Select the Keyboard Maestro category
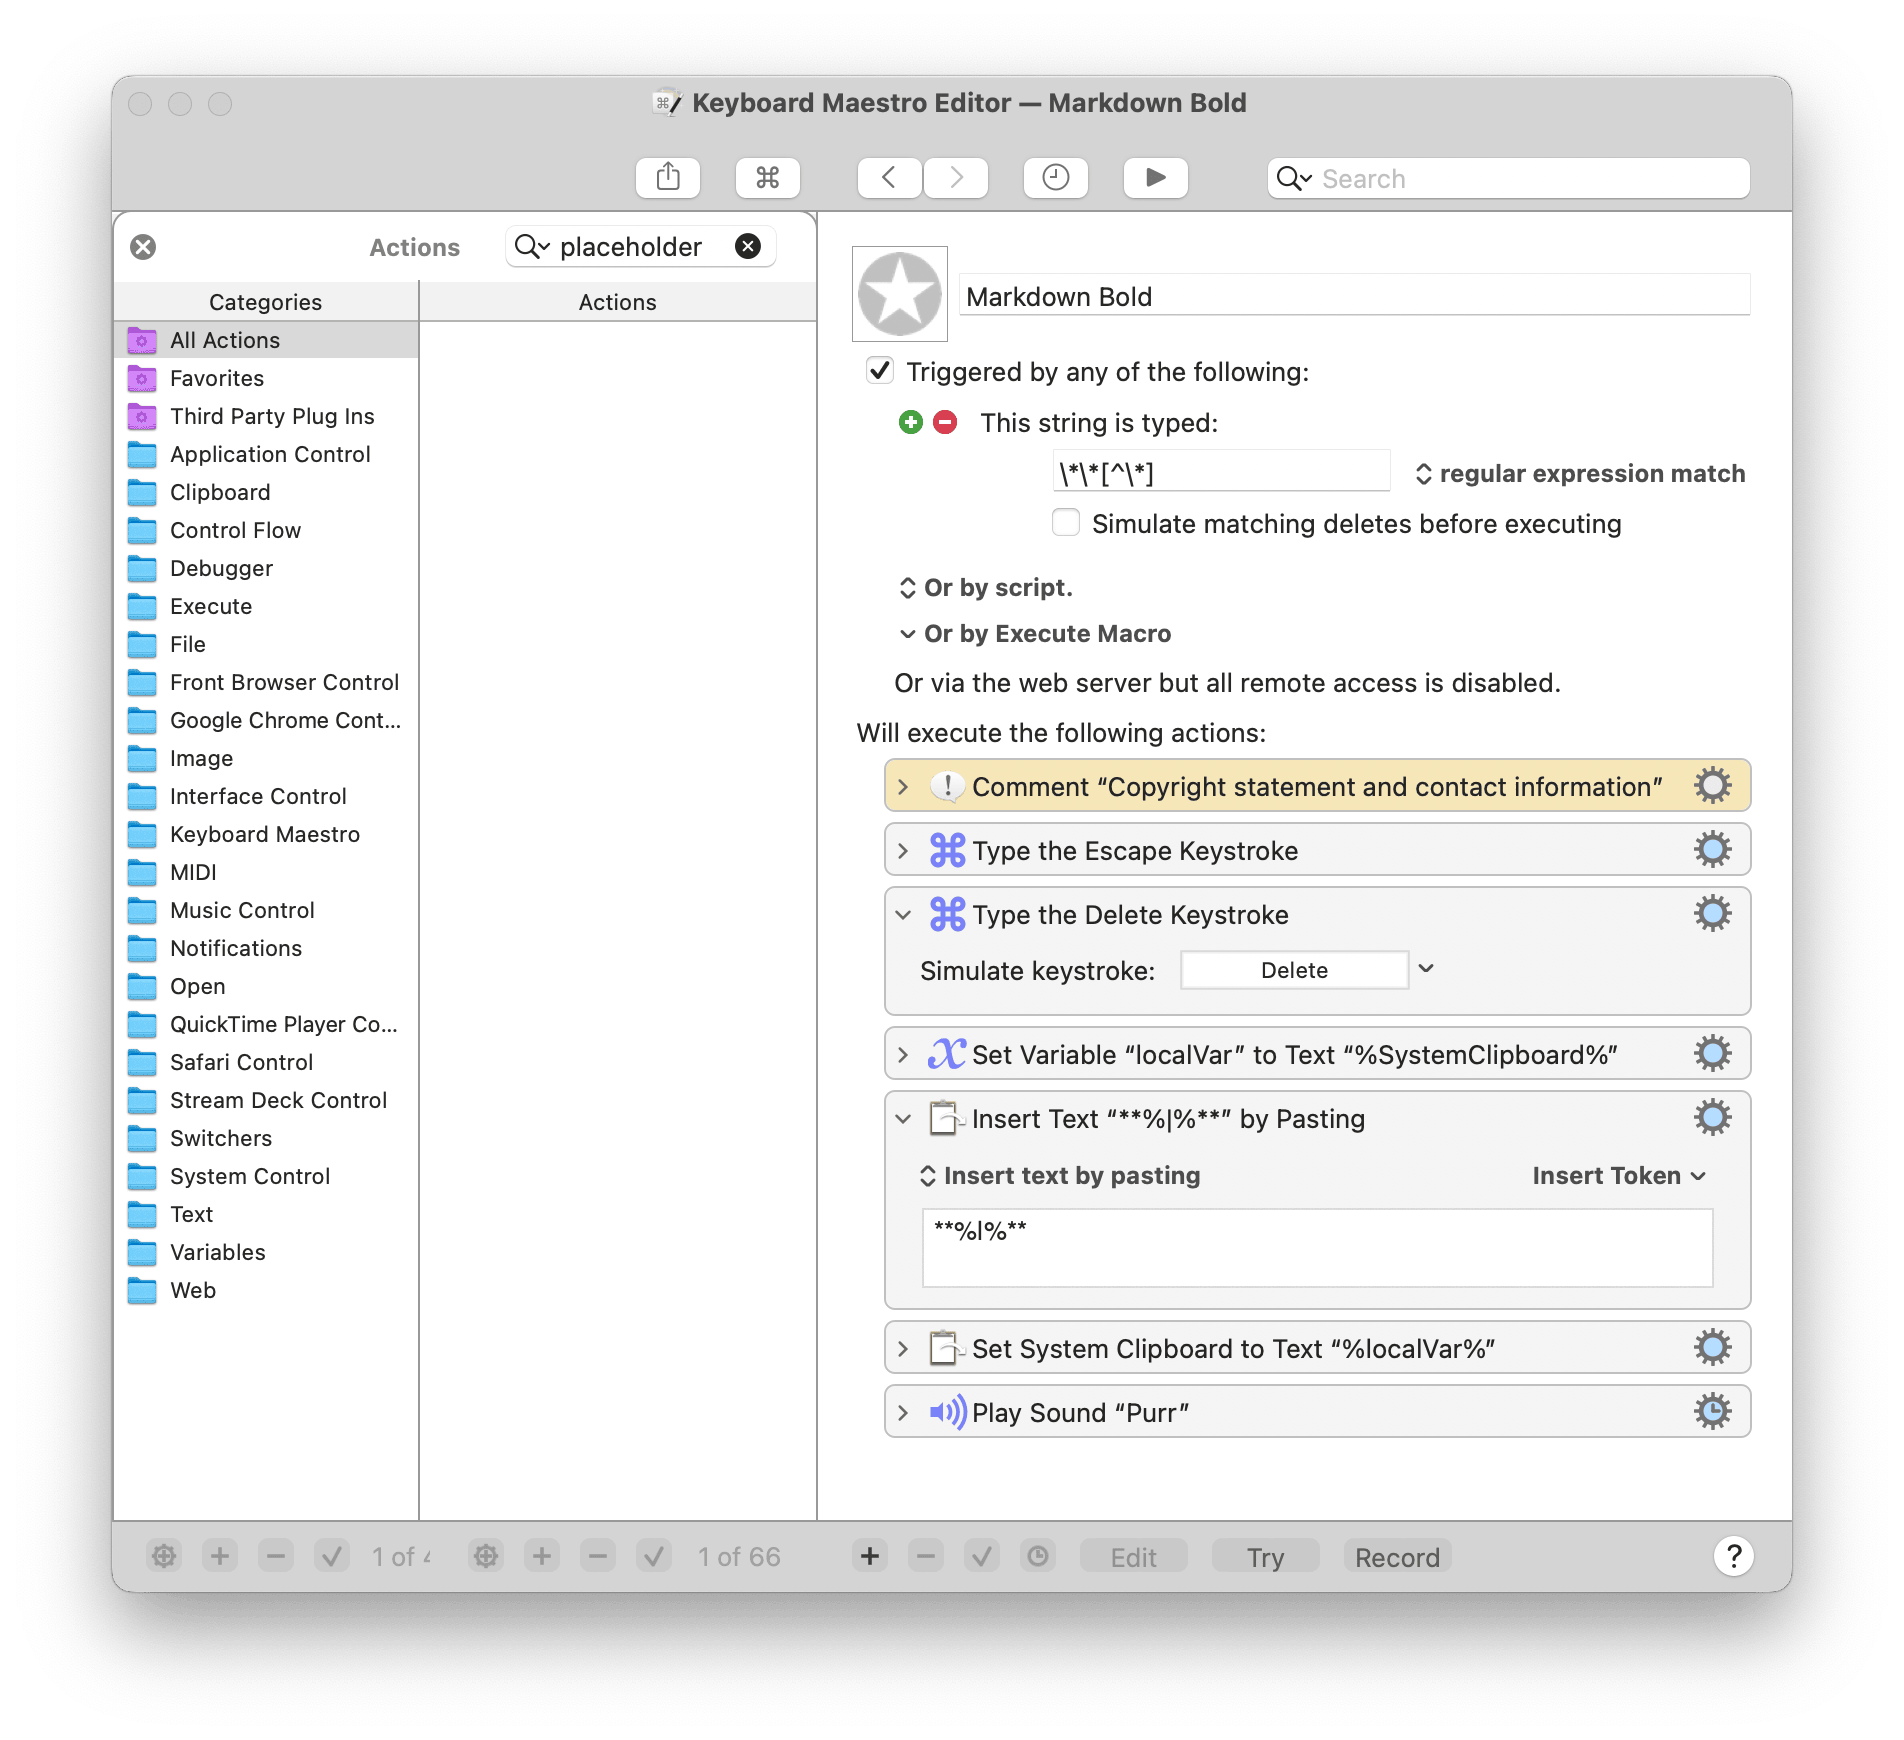This screenshot has height=1740, width=1904. coord(266,834)
